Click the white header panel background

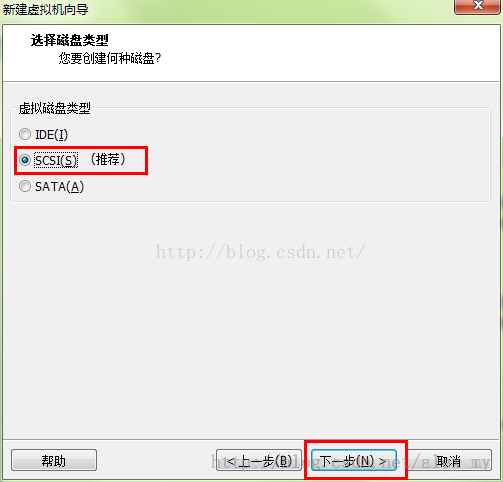(300, 53)
